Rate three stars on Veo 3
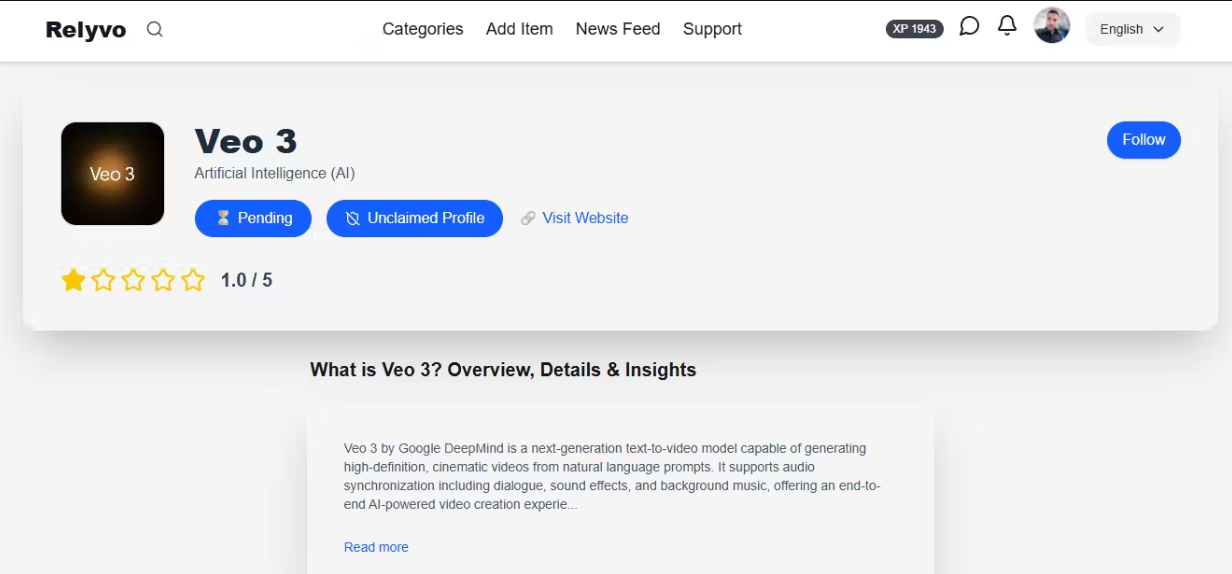This screenshot has height=574, width=1232. click(133, 280)
